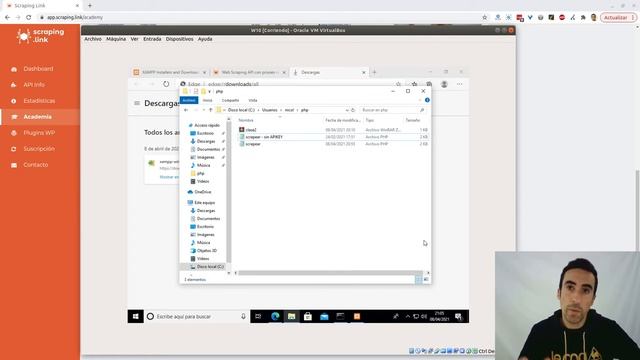Switch to the Descargas Edge tab
Image resolution: width=640 pixels, height=360 pixels.
click(x=329, y=72)
